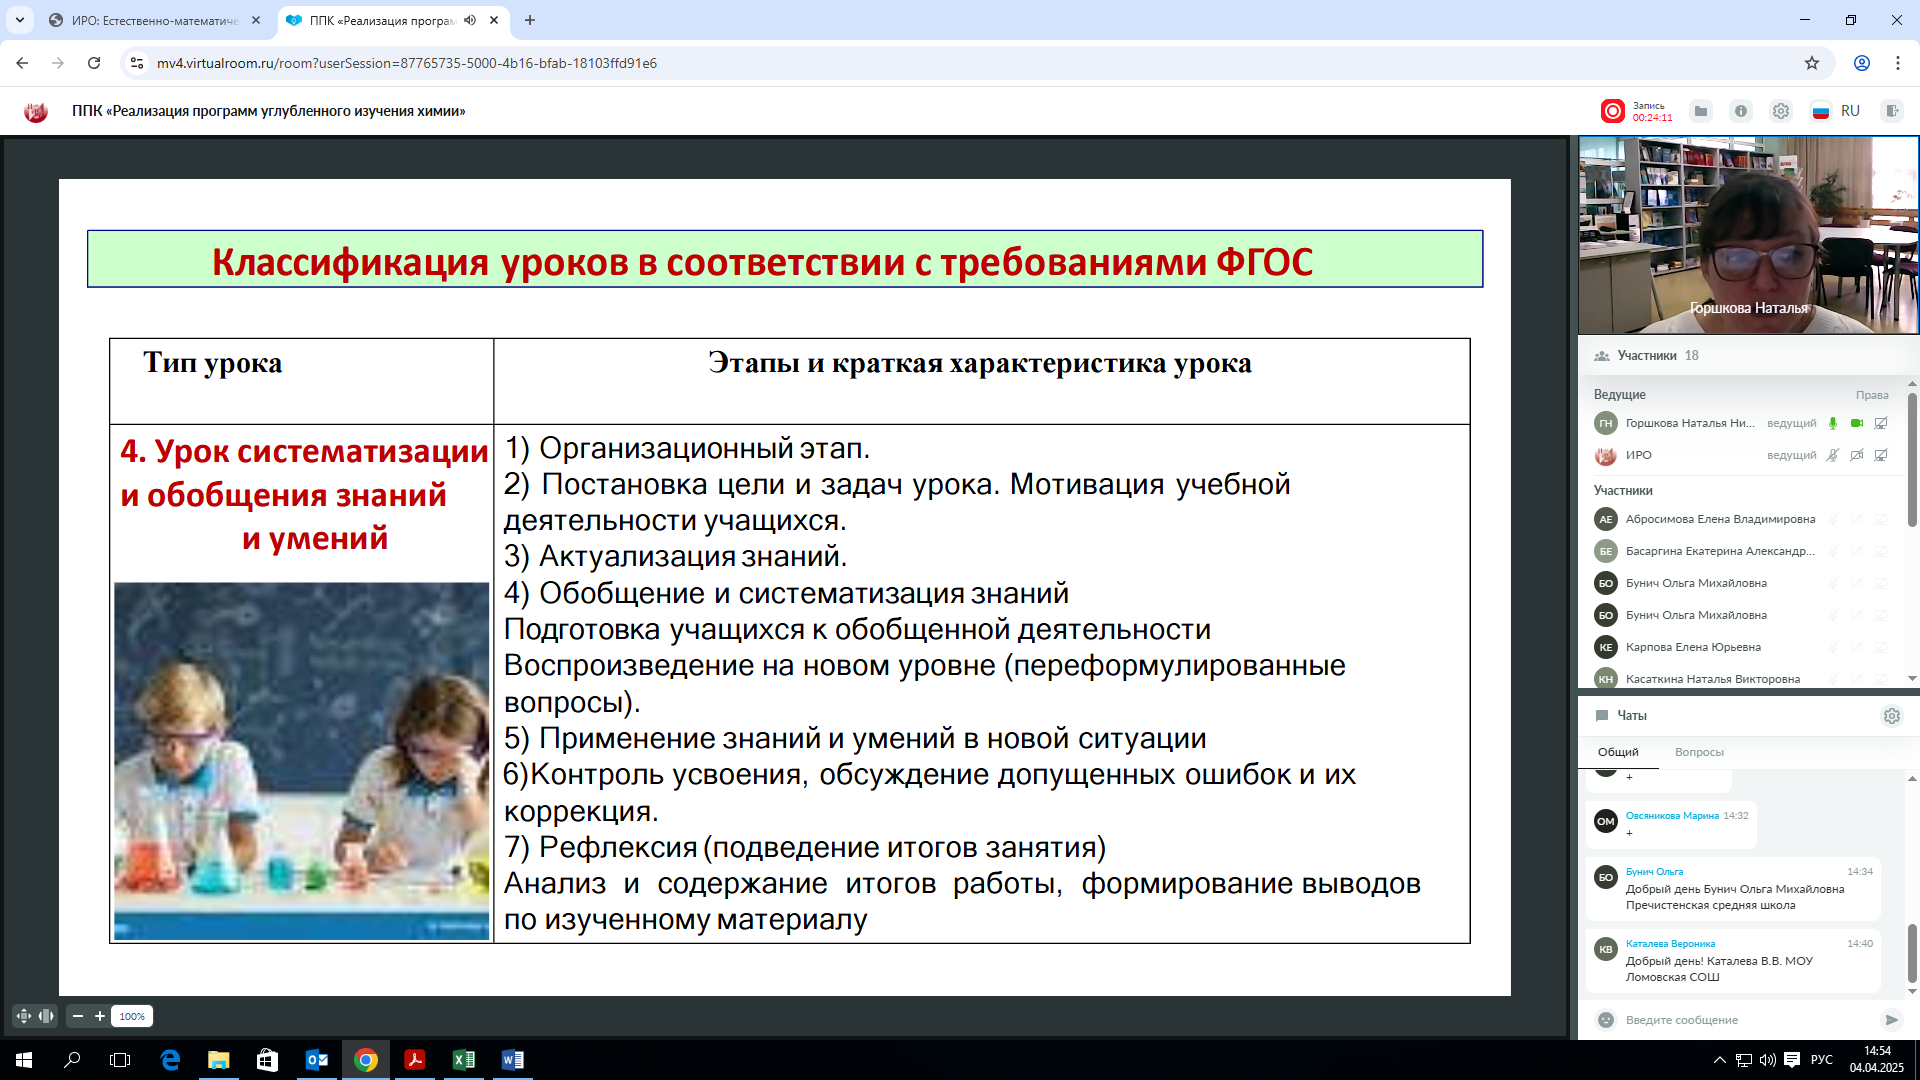Click the red recording indicator button
The width and height of the screenshot is (1920, 1080).
(x=1612, y=111)
